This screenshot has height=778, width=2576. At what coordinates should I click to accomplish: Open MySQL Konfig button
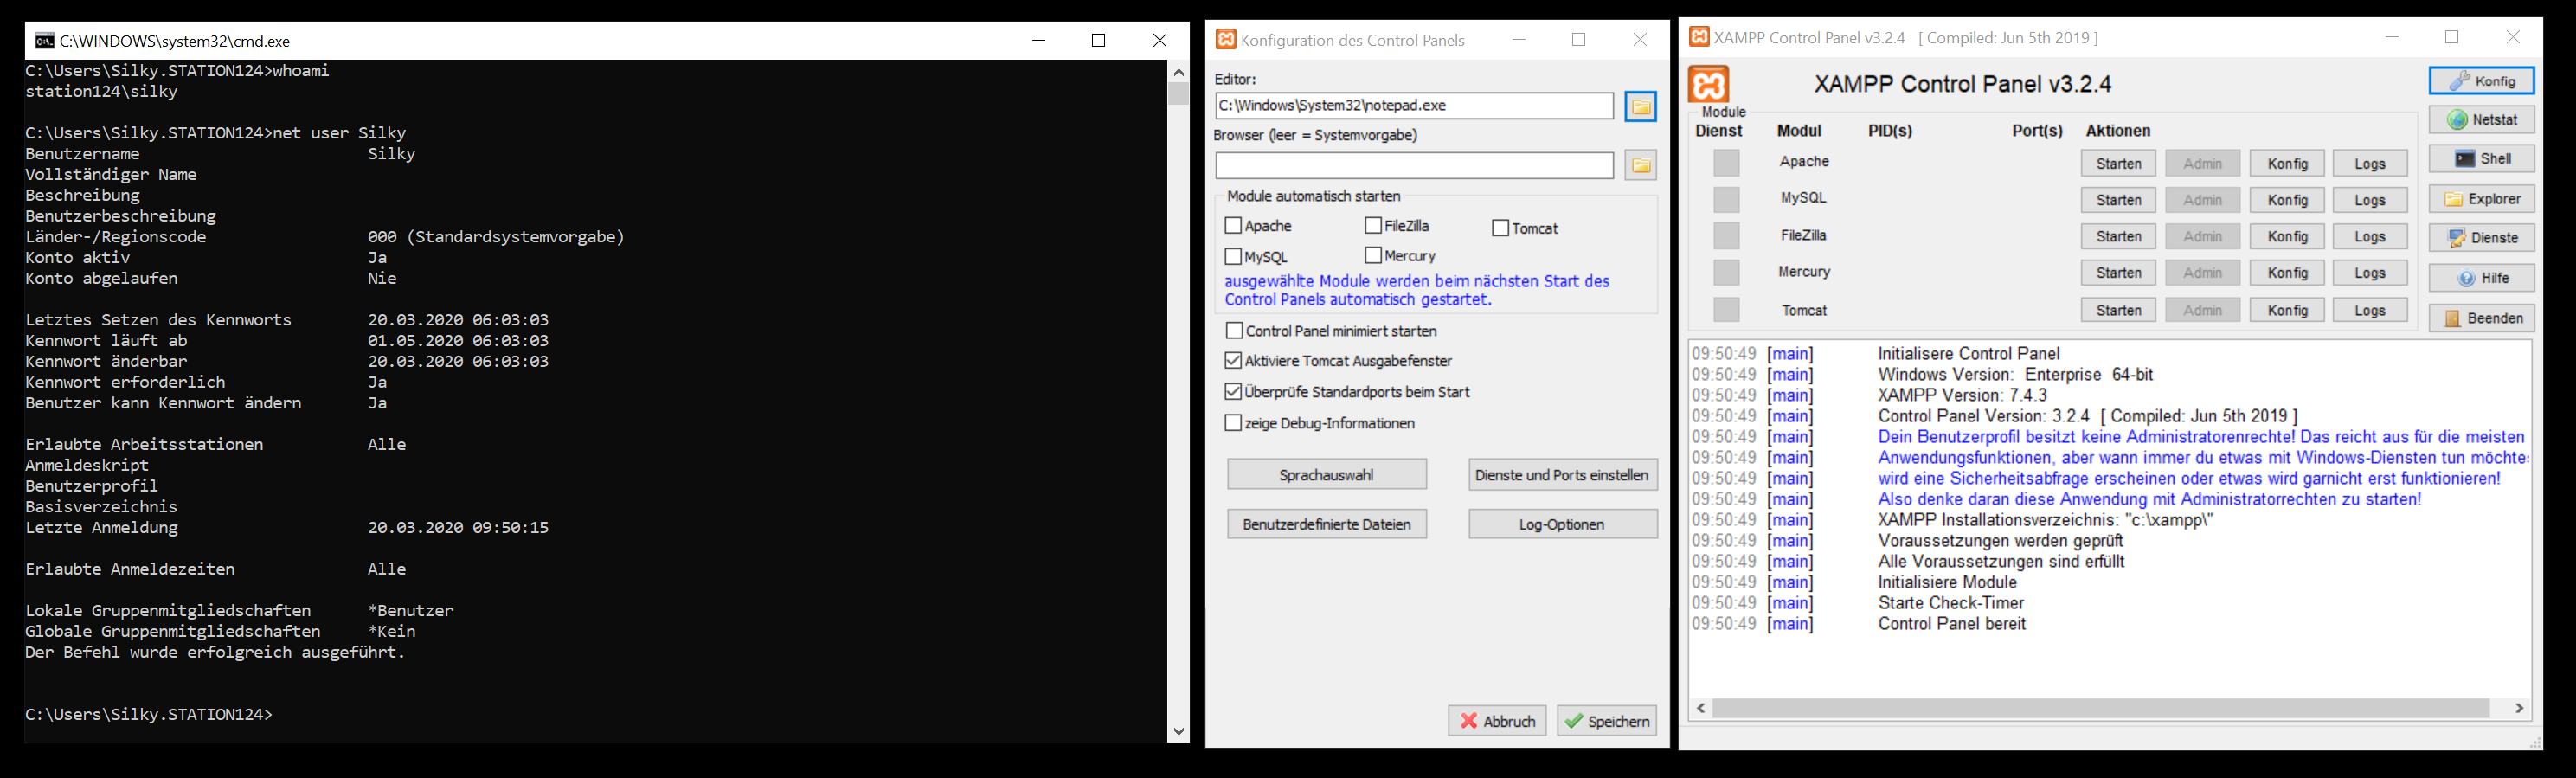tap(2287, 200)
